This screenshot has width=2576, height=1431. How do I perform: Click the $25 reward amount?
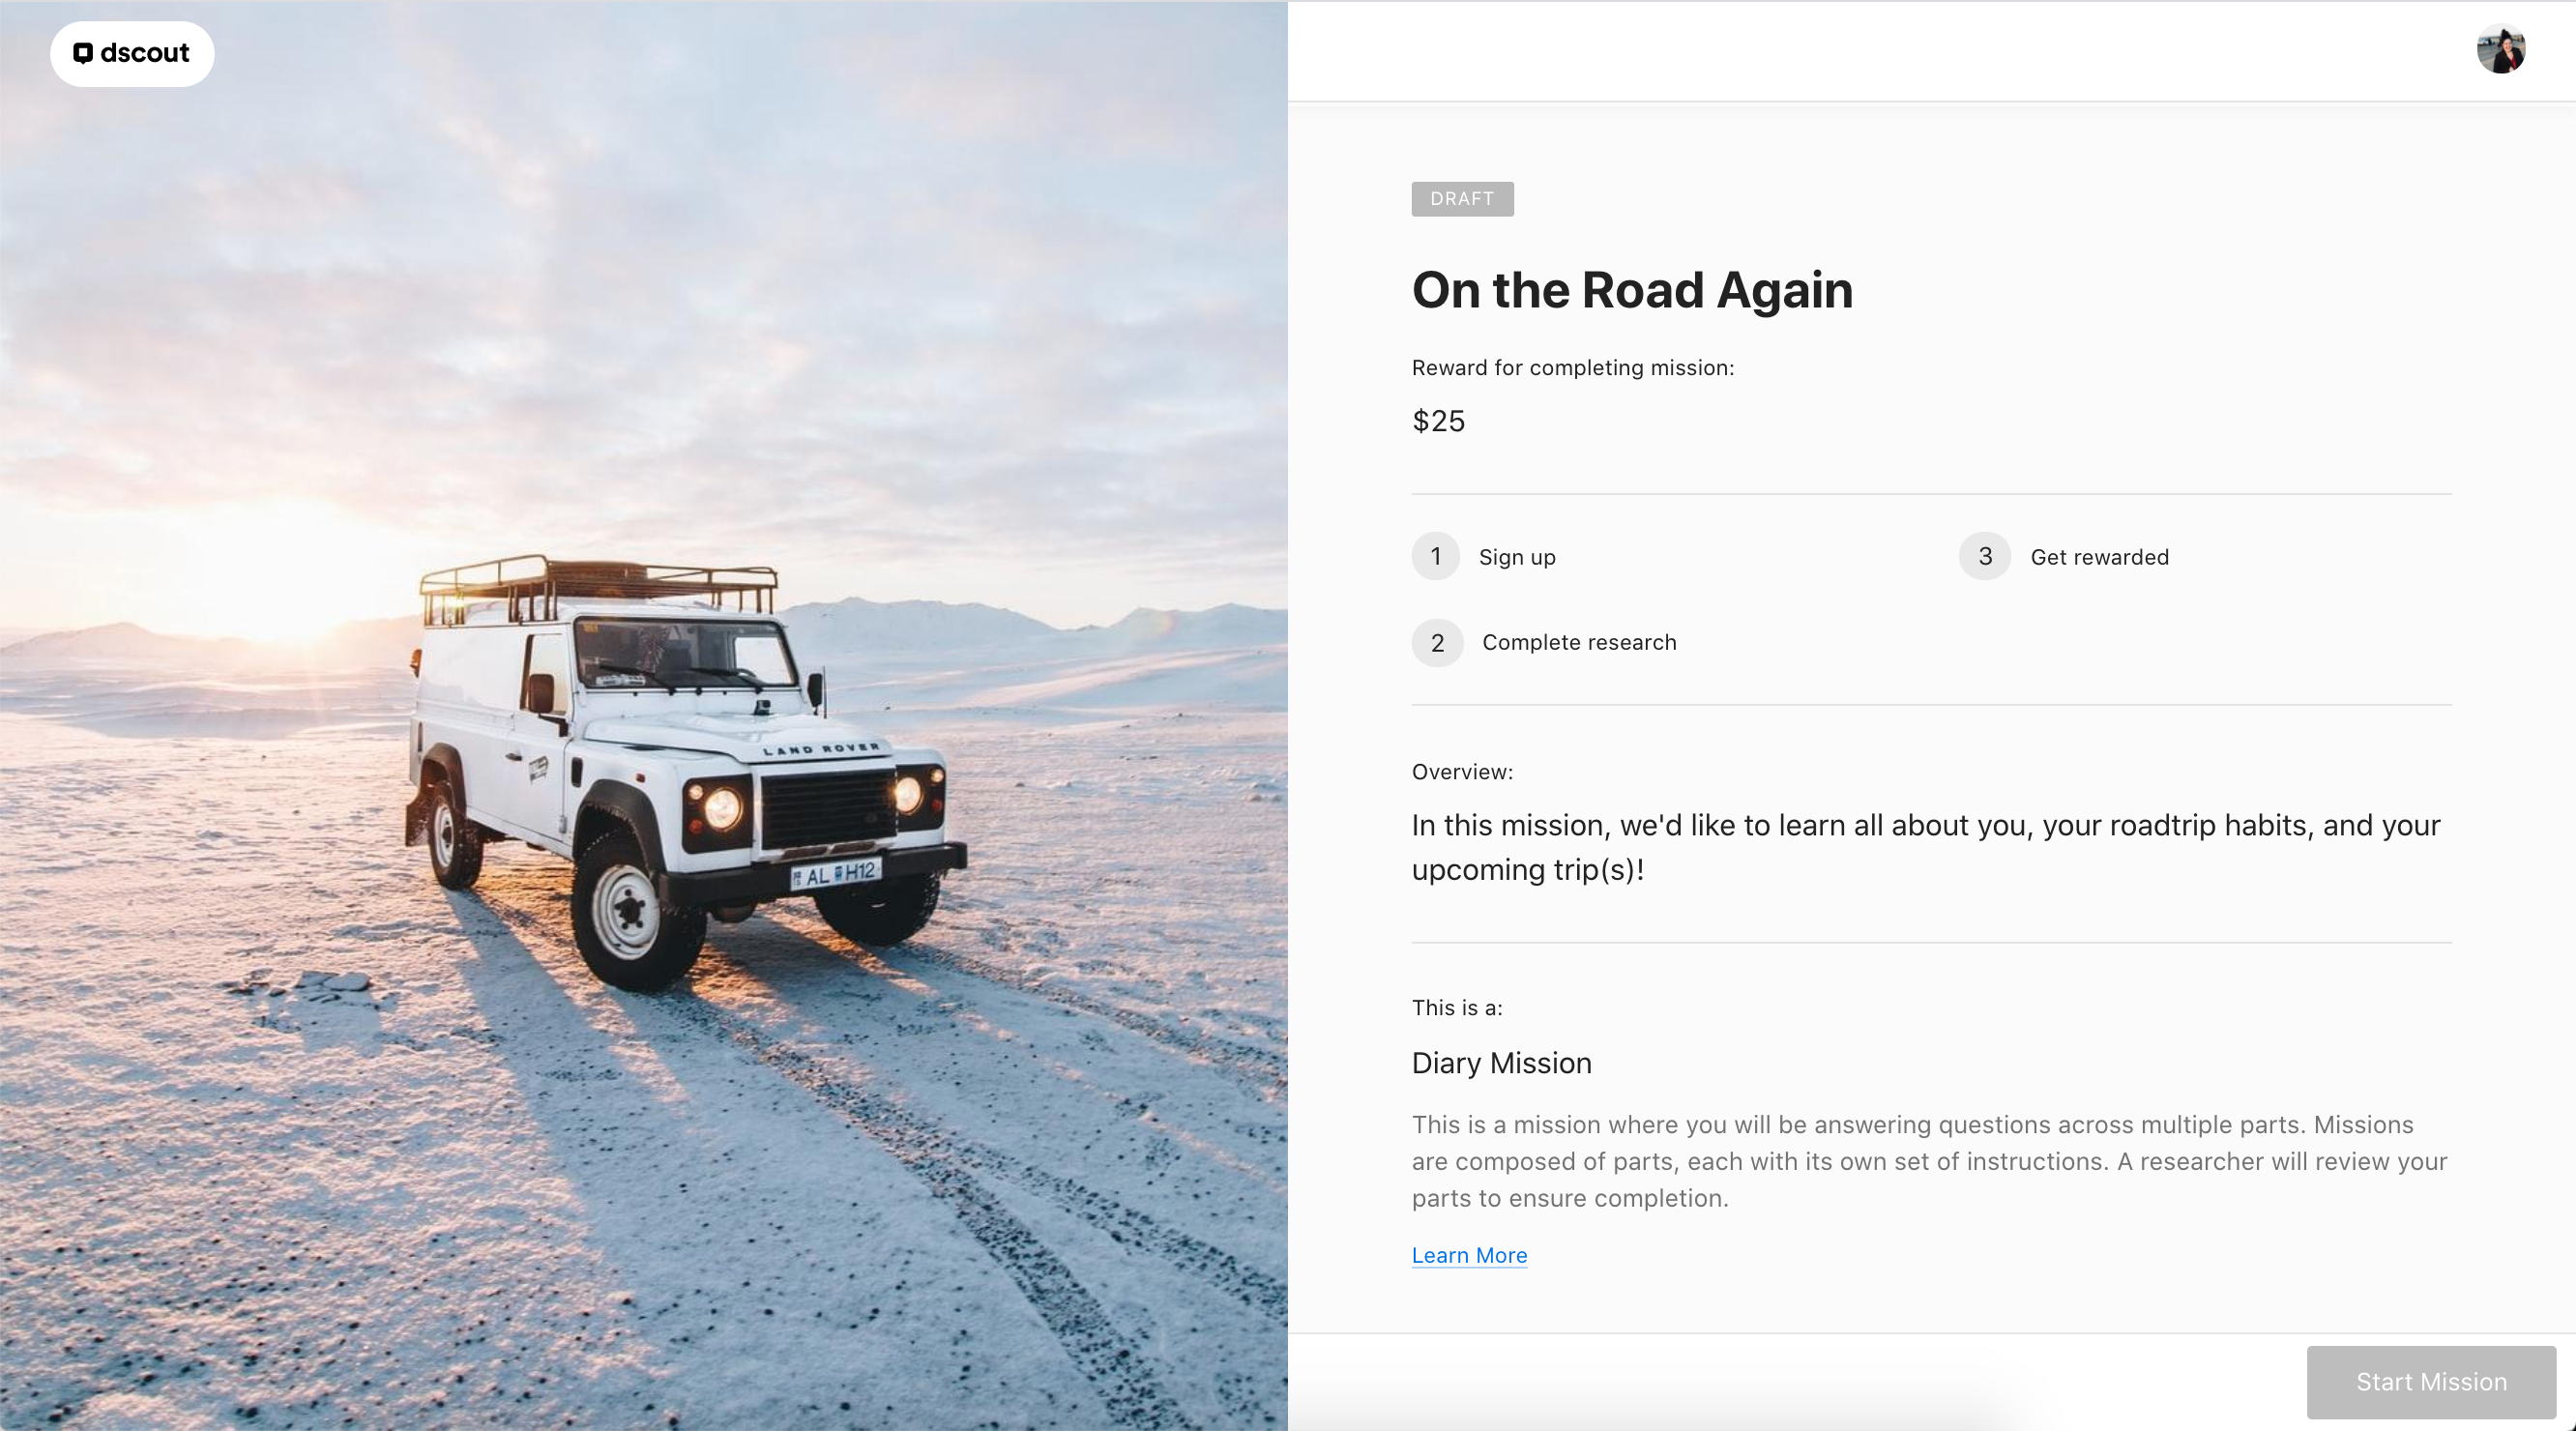click(x=1438, y=421)
